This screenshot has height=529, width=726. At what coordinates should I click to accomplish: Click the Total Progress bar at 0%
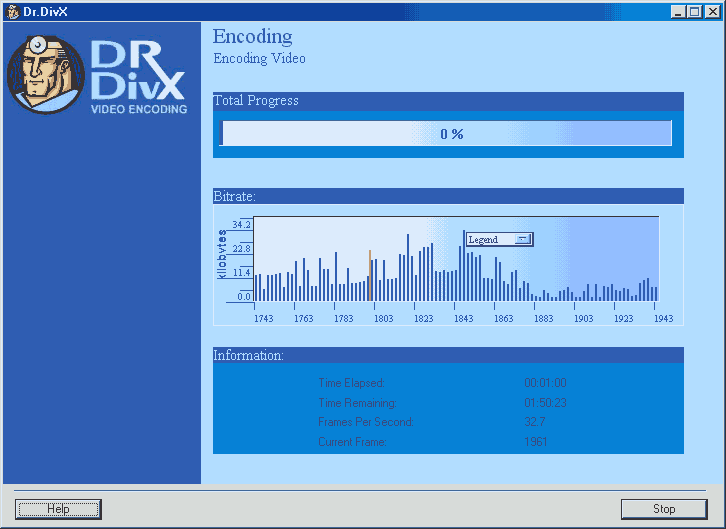tap(446, 134)
